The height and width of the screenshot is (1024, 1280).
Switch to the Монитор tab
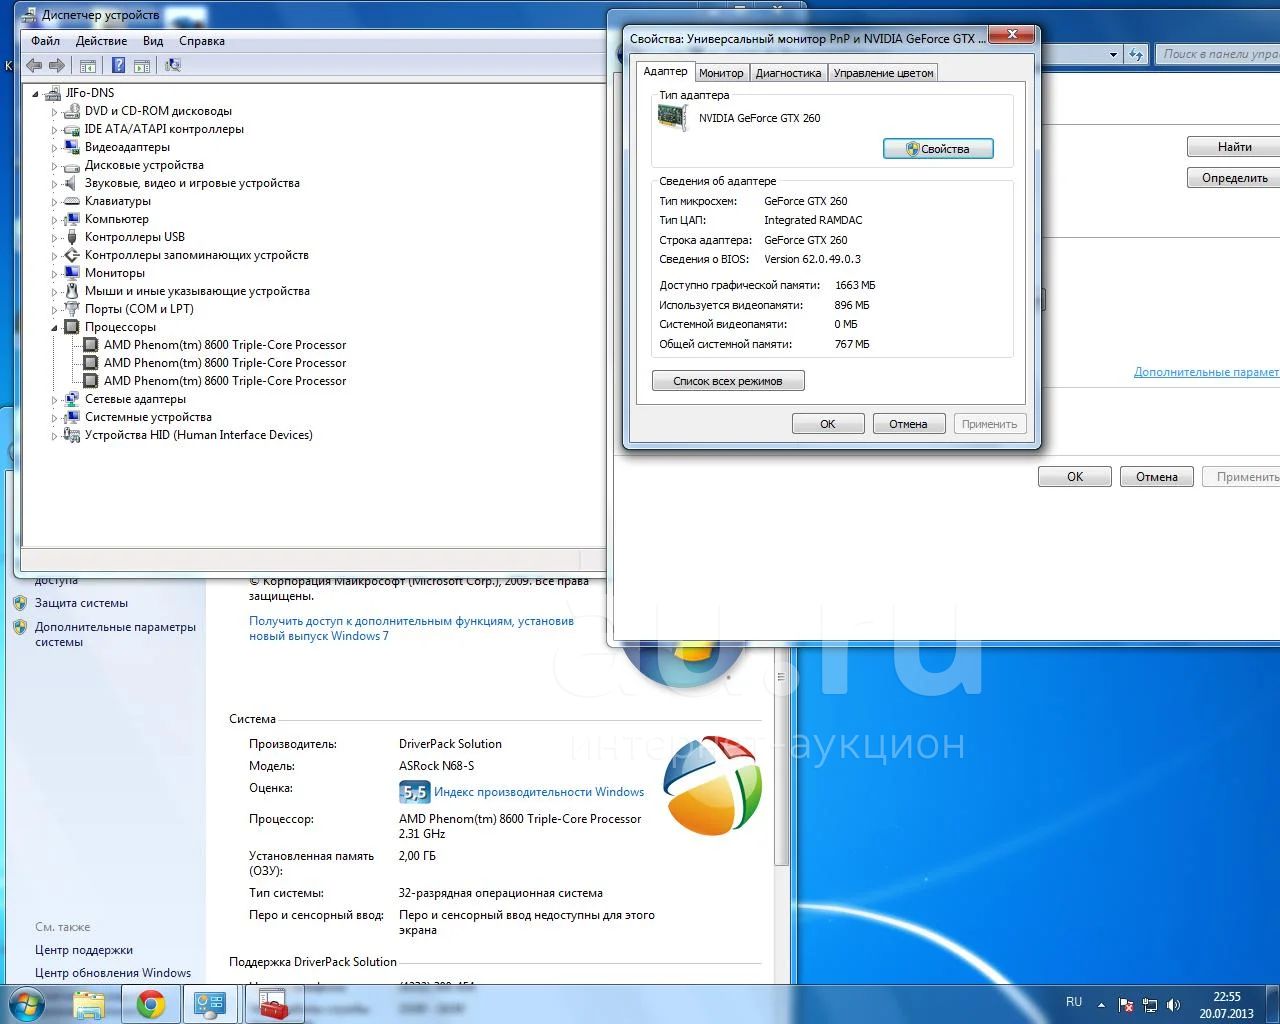click(x=721, y=73)
